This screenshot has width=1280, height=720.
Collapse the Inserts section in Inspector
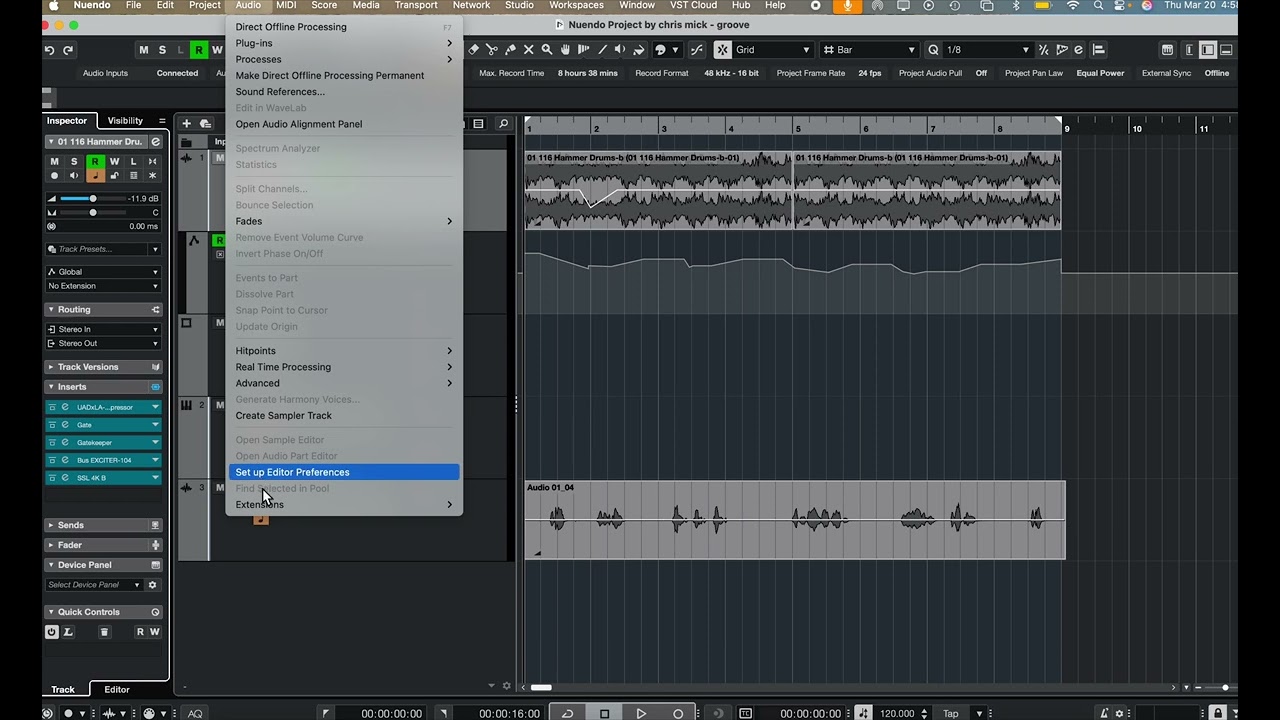tap(51, 387)
